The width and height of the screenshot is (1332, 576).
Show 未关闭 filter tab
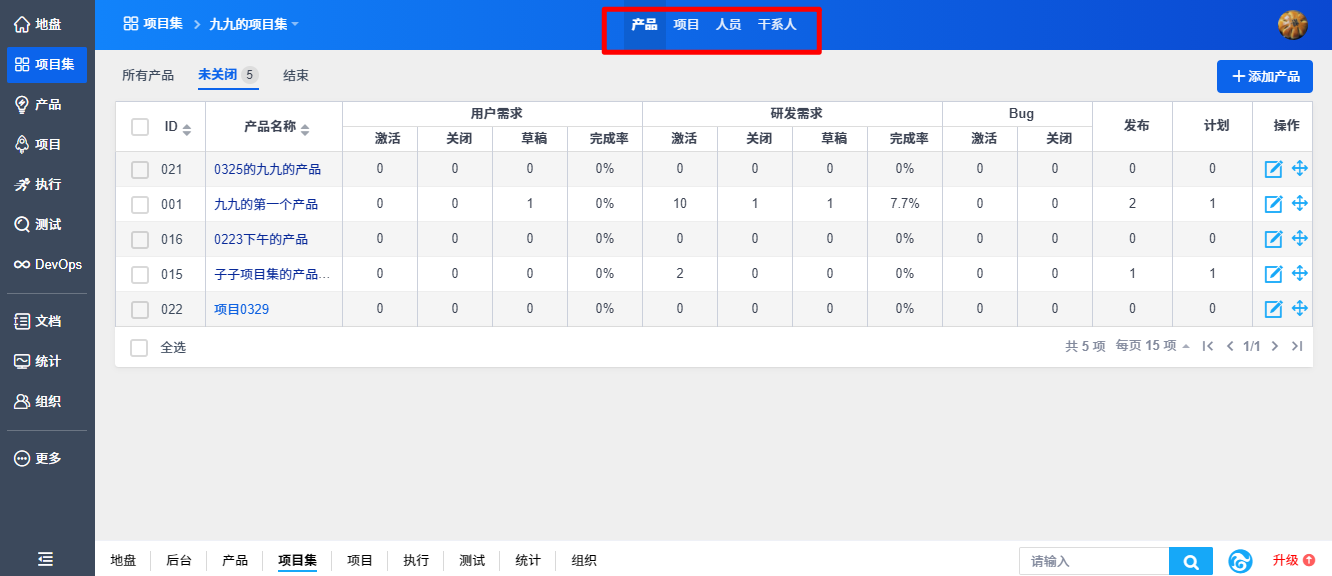(228, 75)
